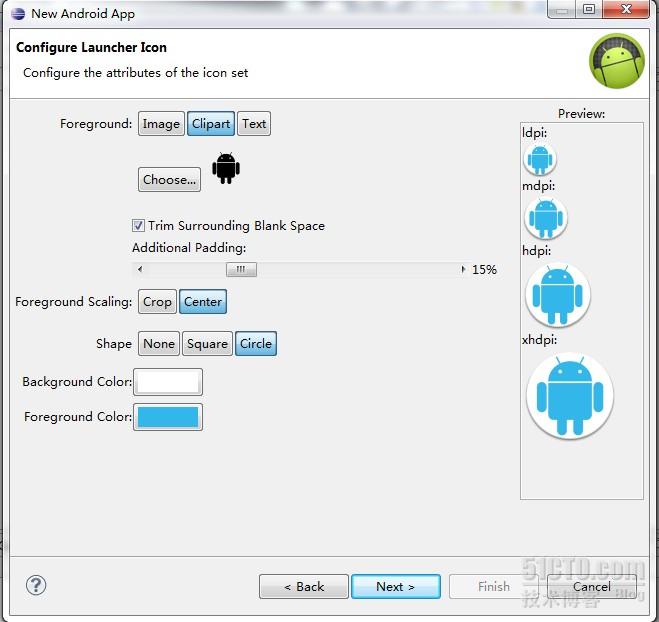Select the Image foreground option

[x=161, y=124]
